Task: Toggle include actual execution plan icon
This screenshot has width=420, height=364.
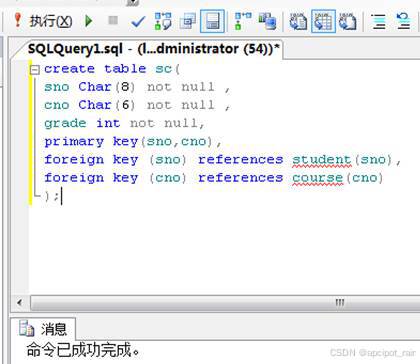Action: (x=243, y=21)
